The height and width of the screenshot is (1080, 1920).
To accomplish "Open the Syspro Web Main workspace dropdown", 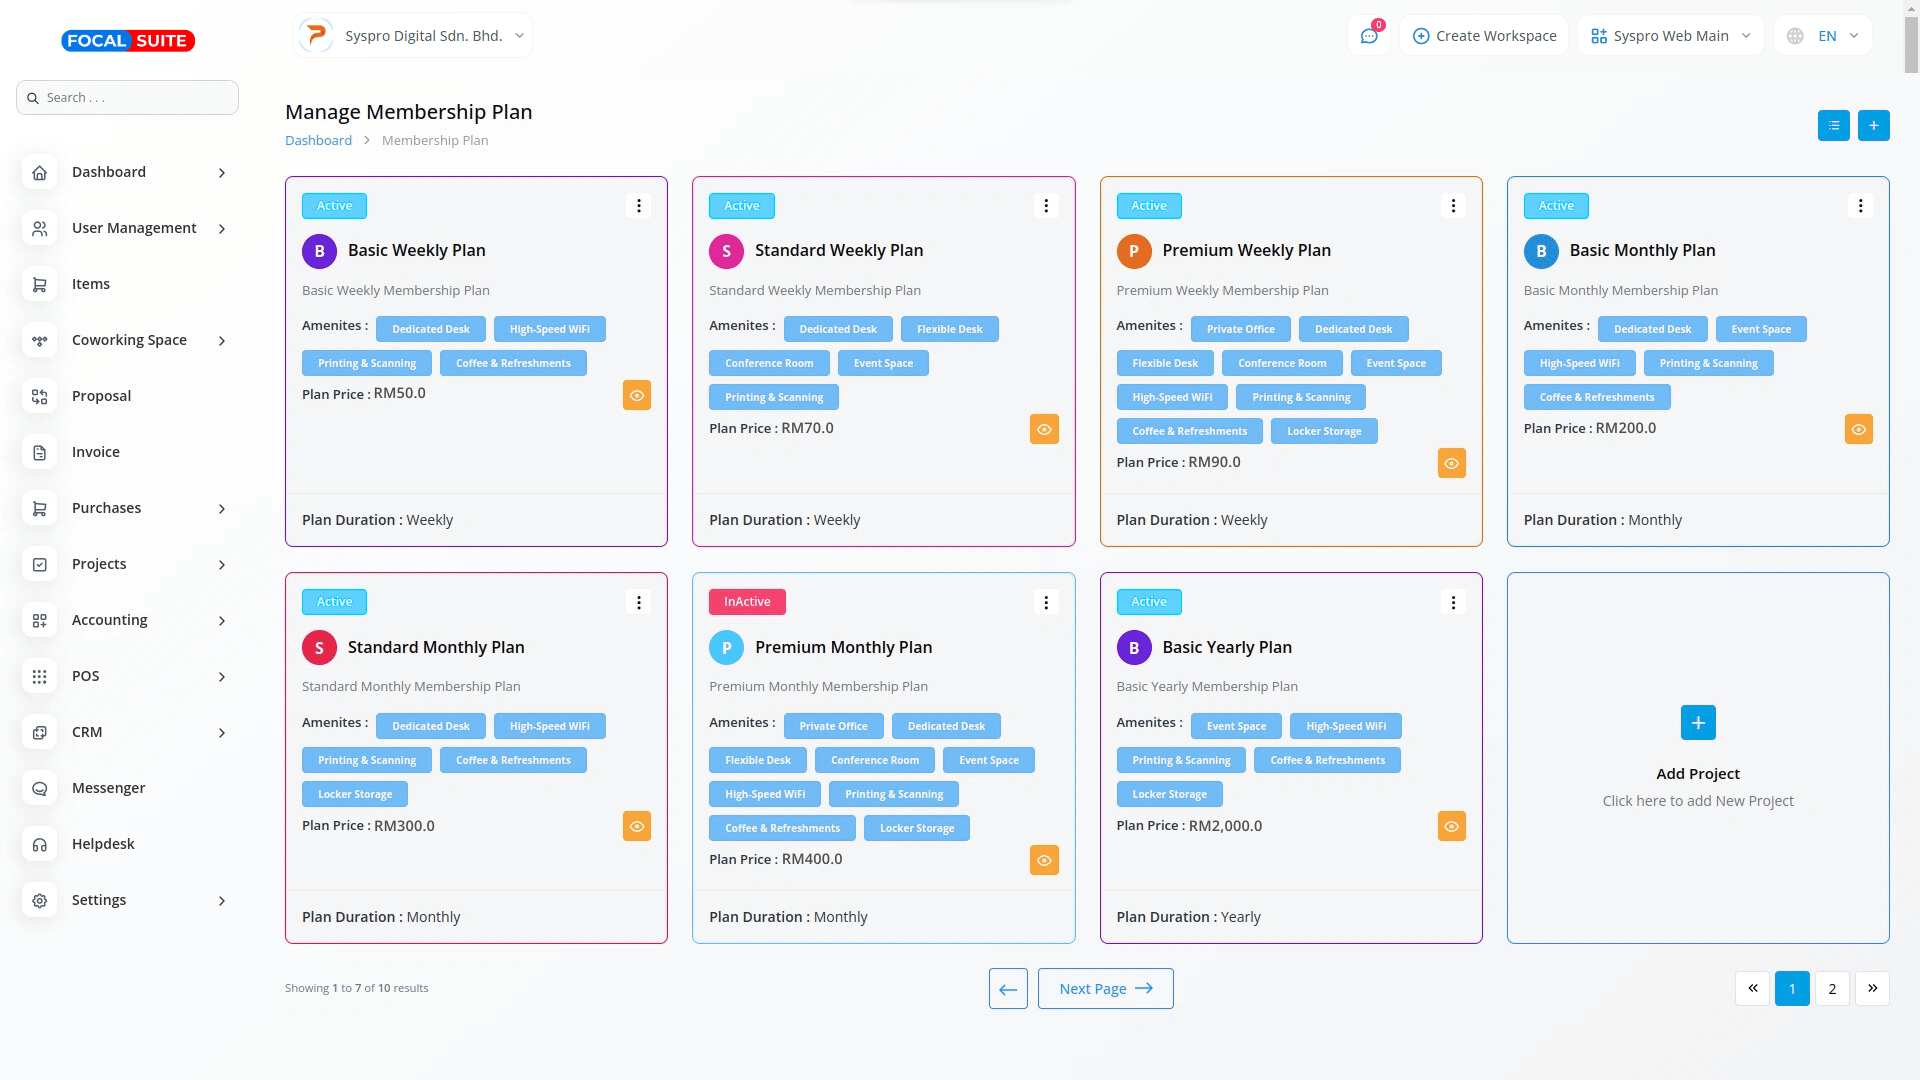I will point(1670,36).
